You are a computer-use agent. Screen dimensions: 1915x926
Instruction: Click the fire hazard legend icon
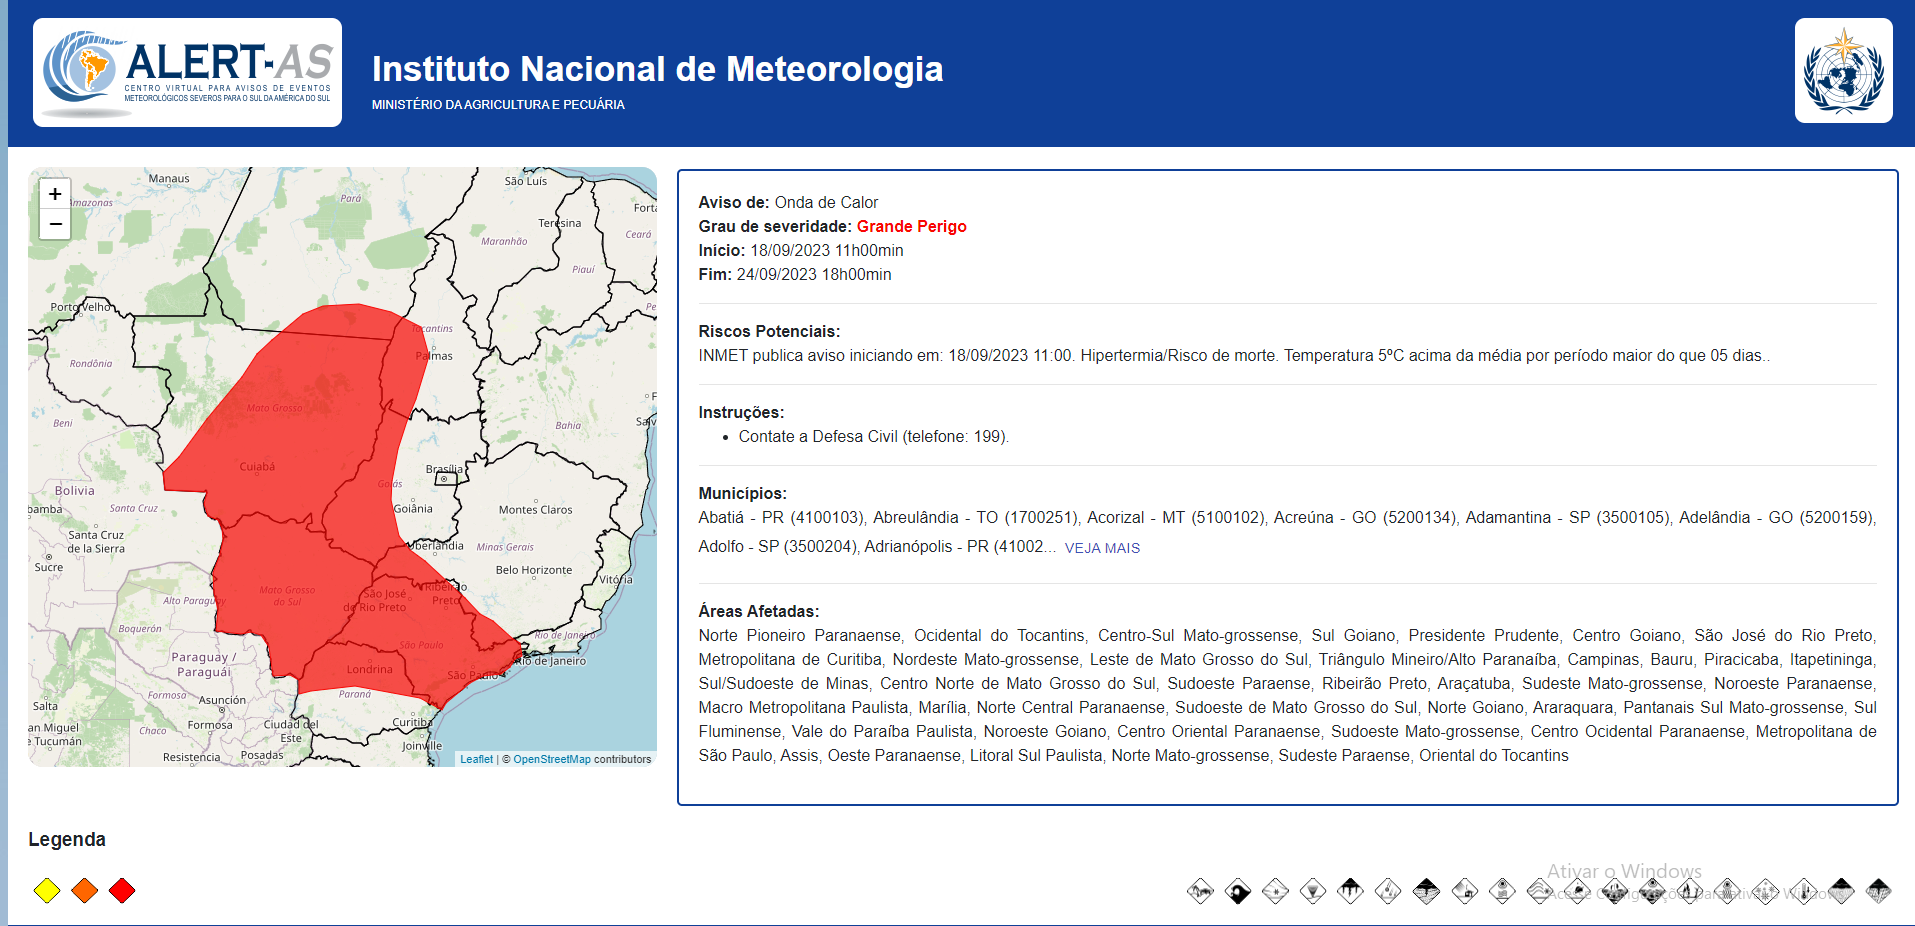(x=1690, y=891)
